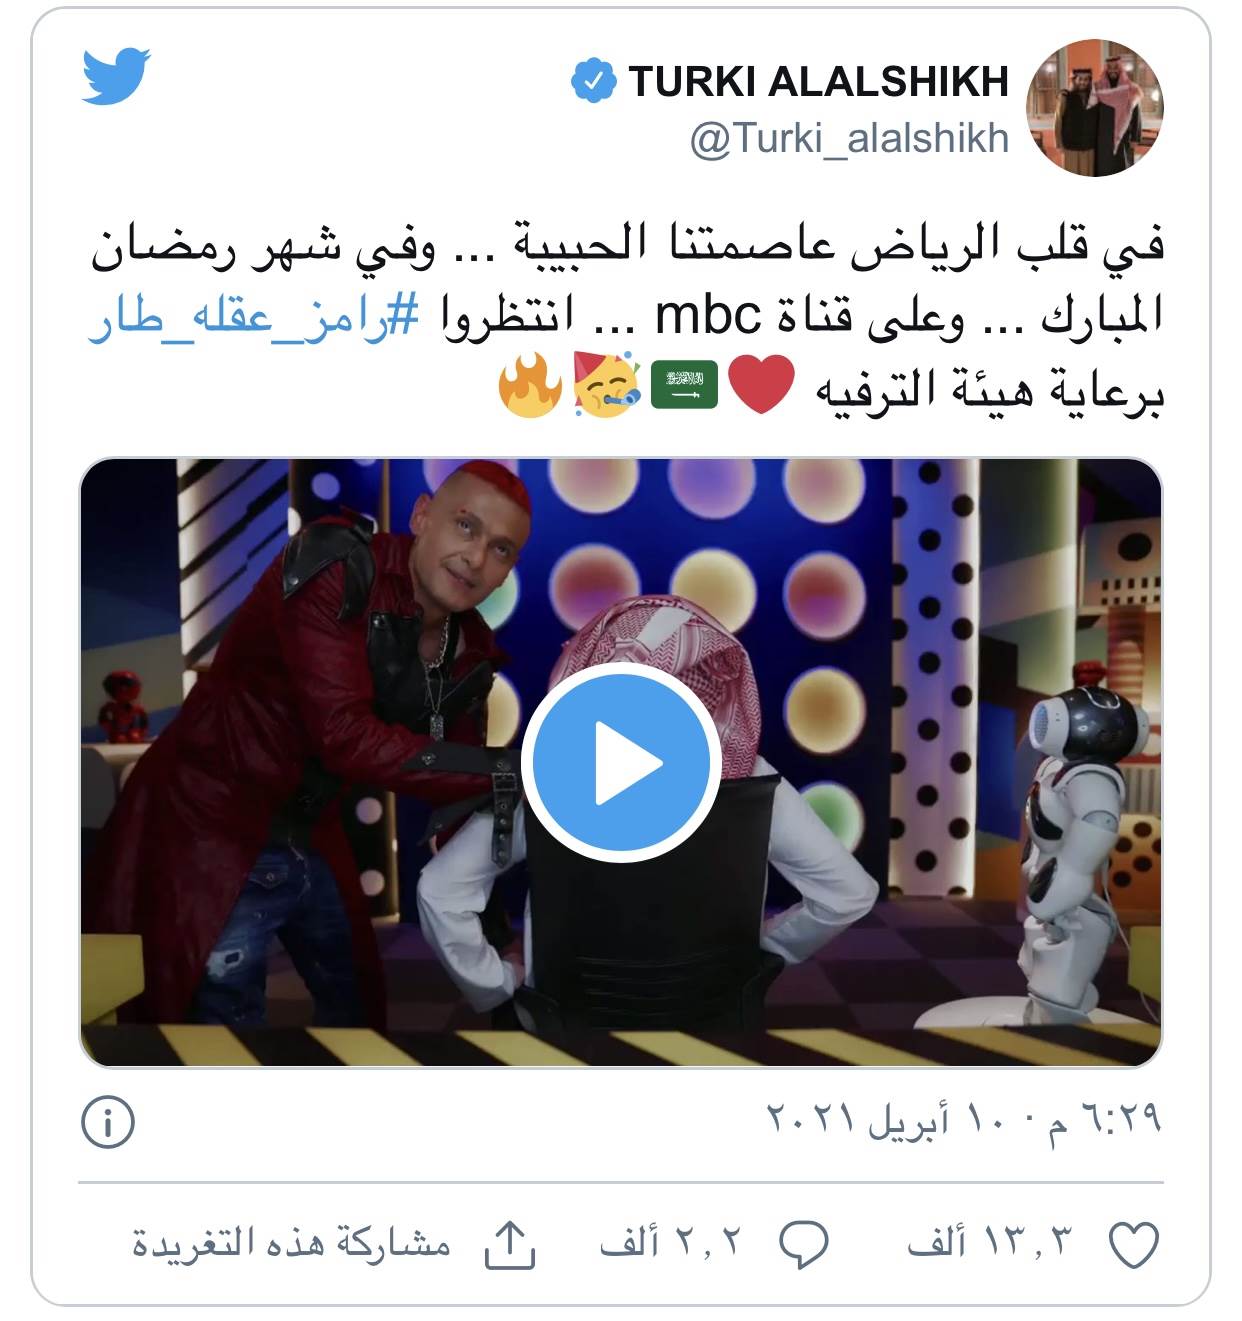1242x1321 pixels.
Task: Click the Twitter bird logo
Action: 116,75
